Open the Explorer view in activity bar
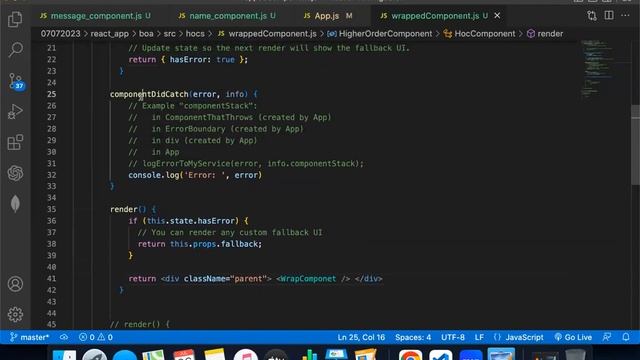 (x=15, y=19)
